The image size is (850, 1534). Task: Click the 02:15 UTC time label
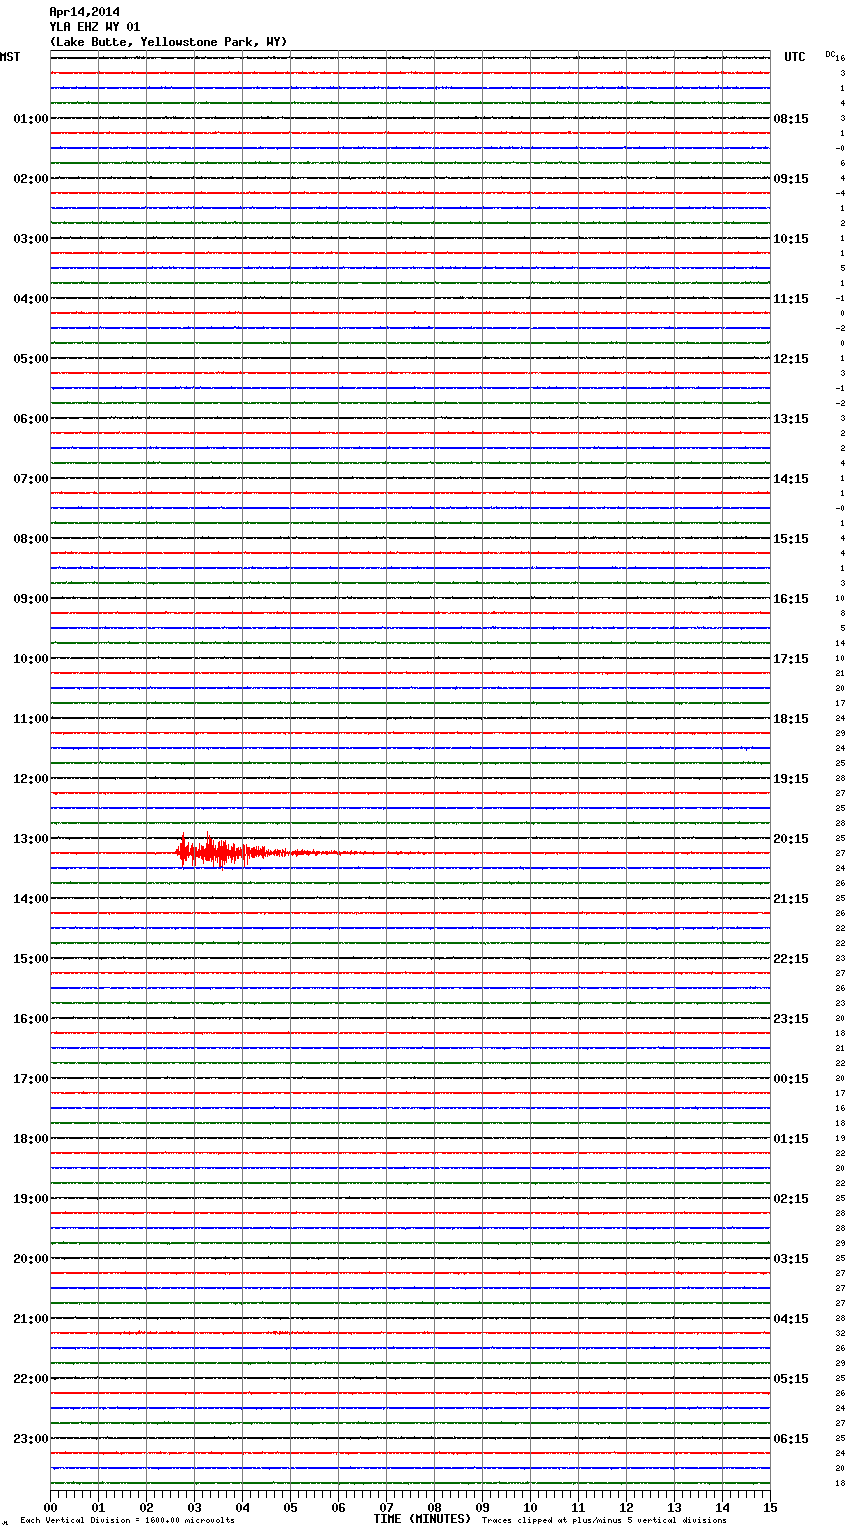pyautogui.click(x=791, y=1199)
